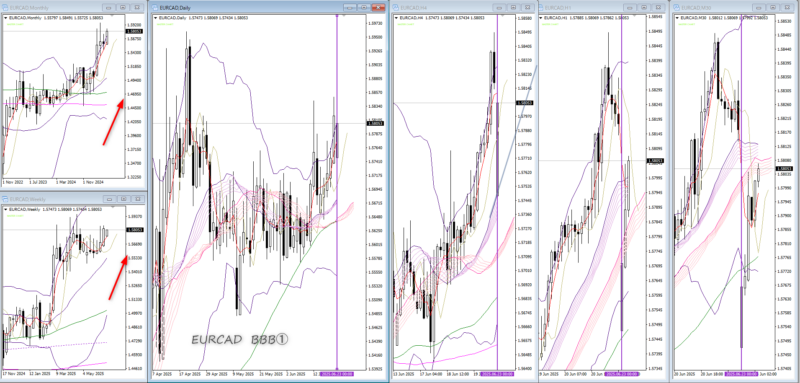This screenshot has width=800, height=383.
Task: Maximize the EURCAD,Daily chart window
Action: click(x=364, y=8)
